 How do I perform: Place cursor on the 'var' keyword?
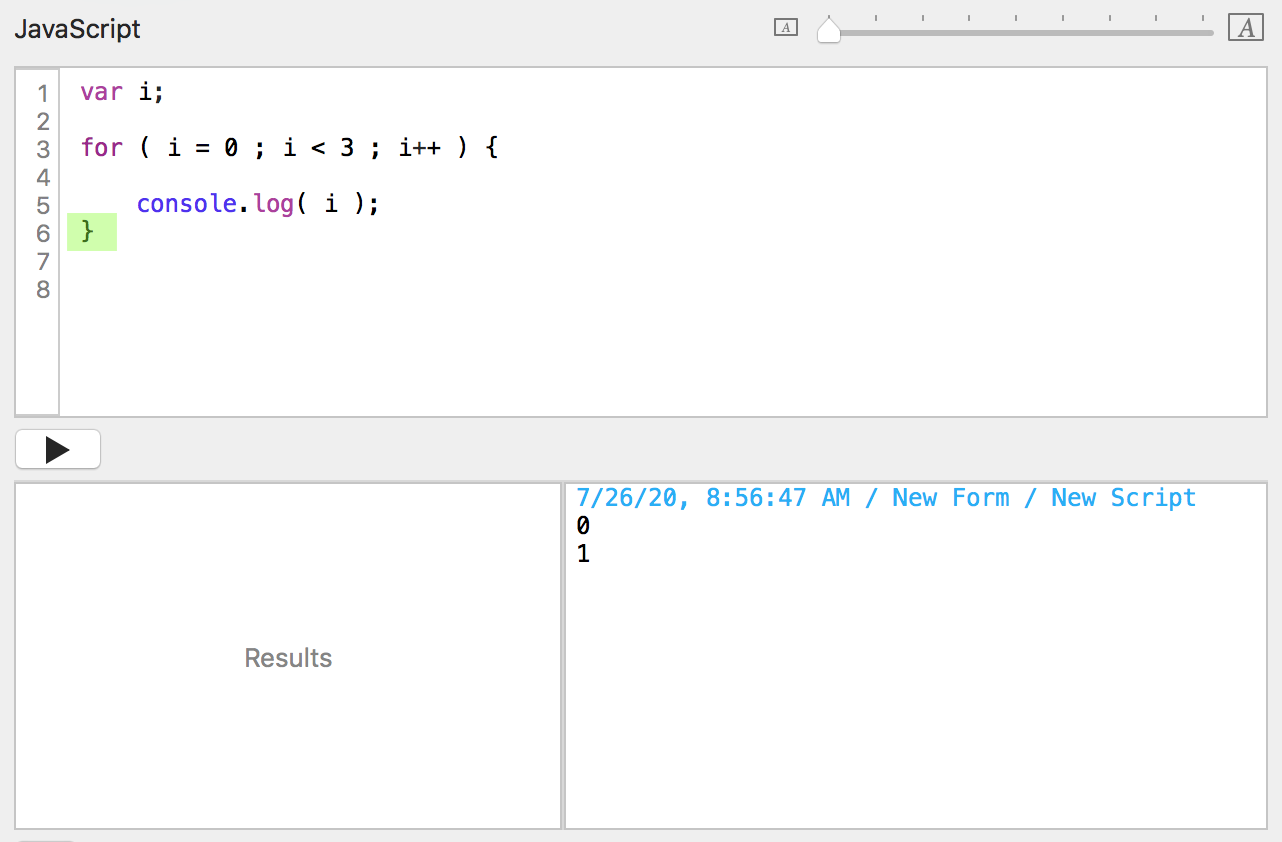(101, 92)
